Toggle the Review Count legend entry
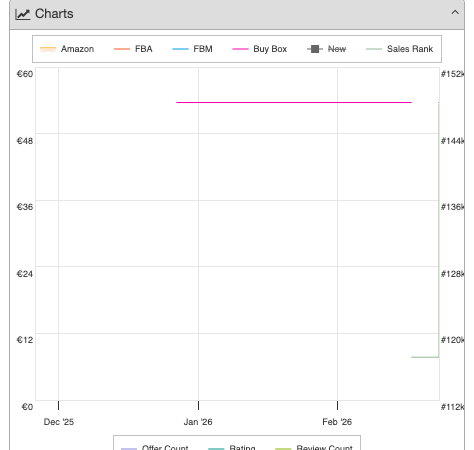 click(314, 447)
